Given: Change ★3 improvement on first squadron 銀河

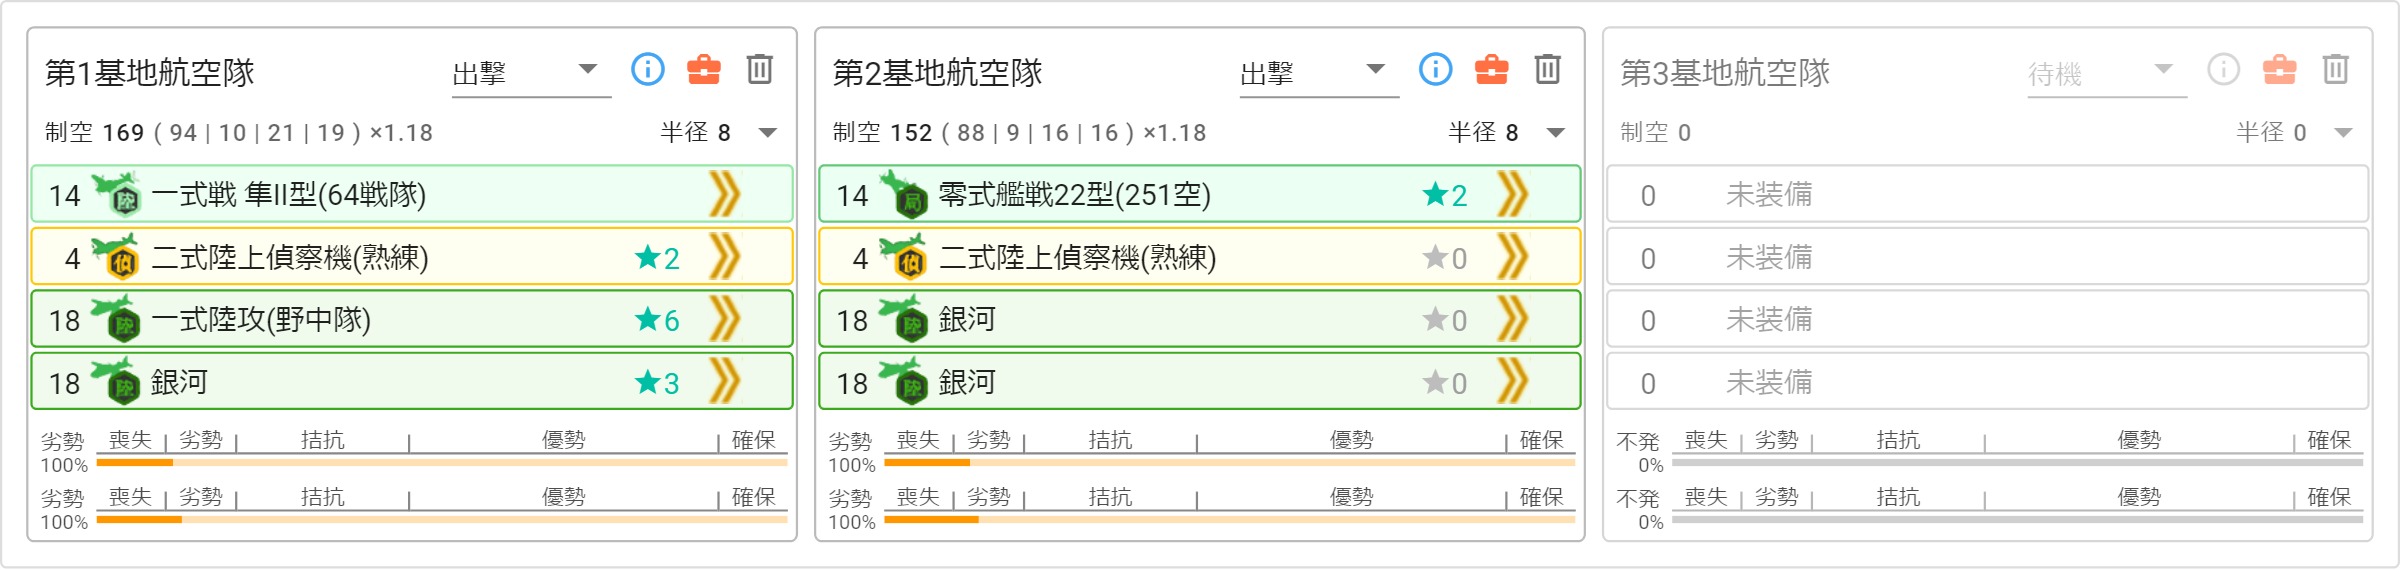Looking at the screenshot, I should click(x=657, y=382).
